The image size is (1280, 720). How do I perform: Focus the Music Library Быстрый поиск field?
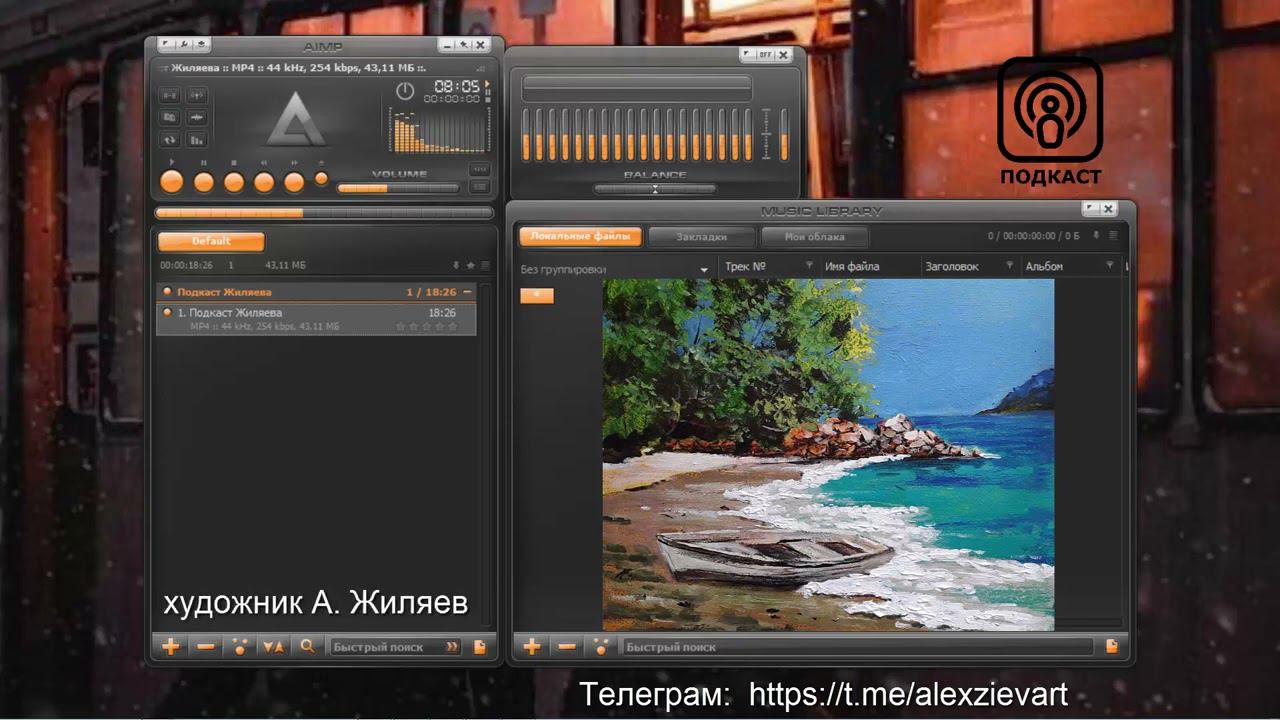tap(858, 647)
